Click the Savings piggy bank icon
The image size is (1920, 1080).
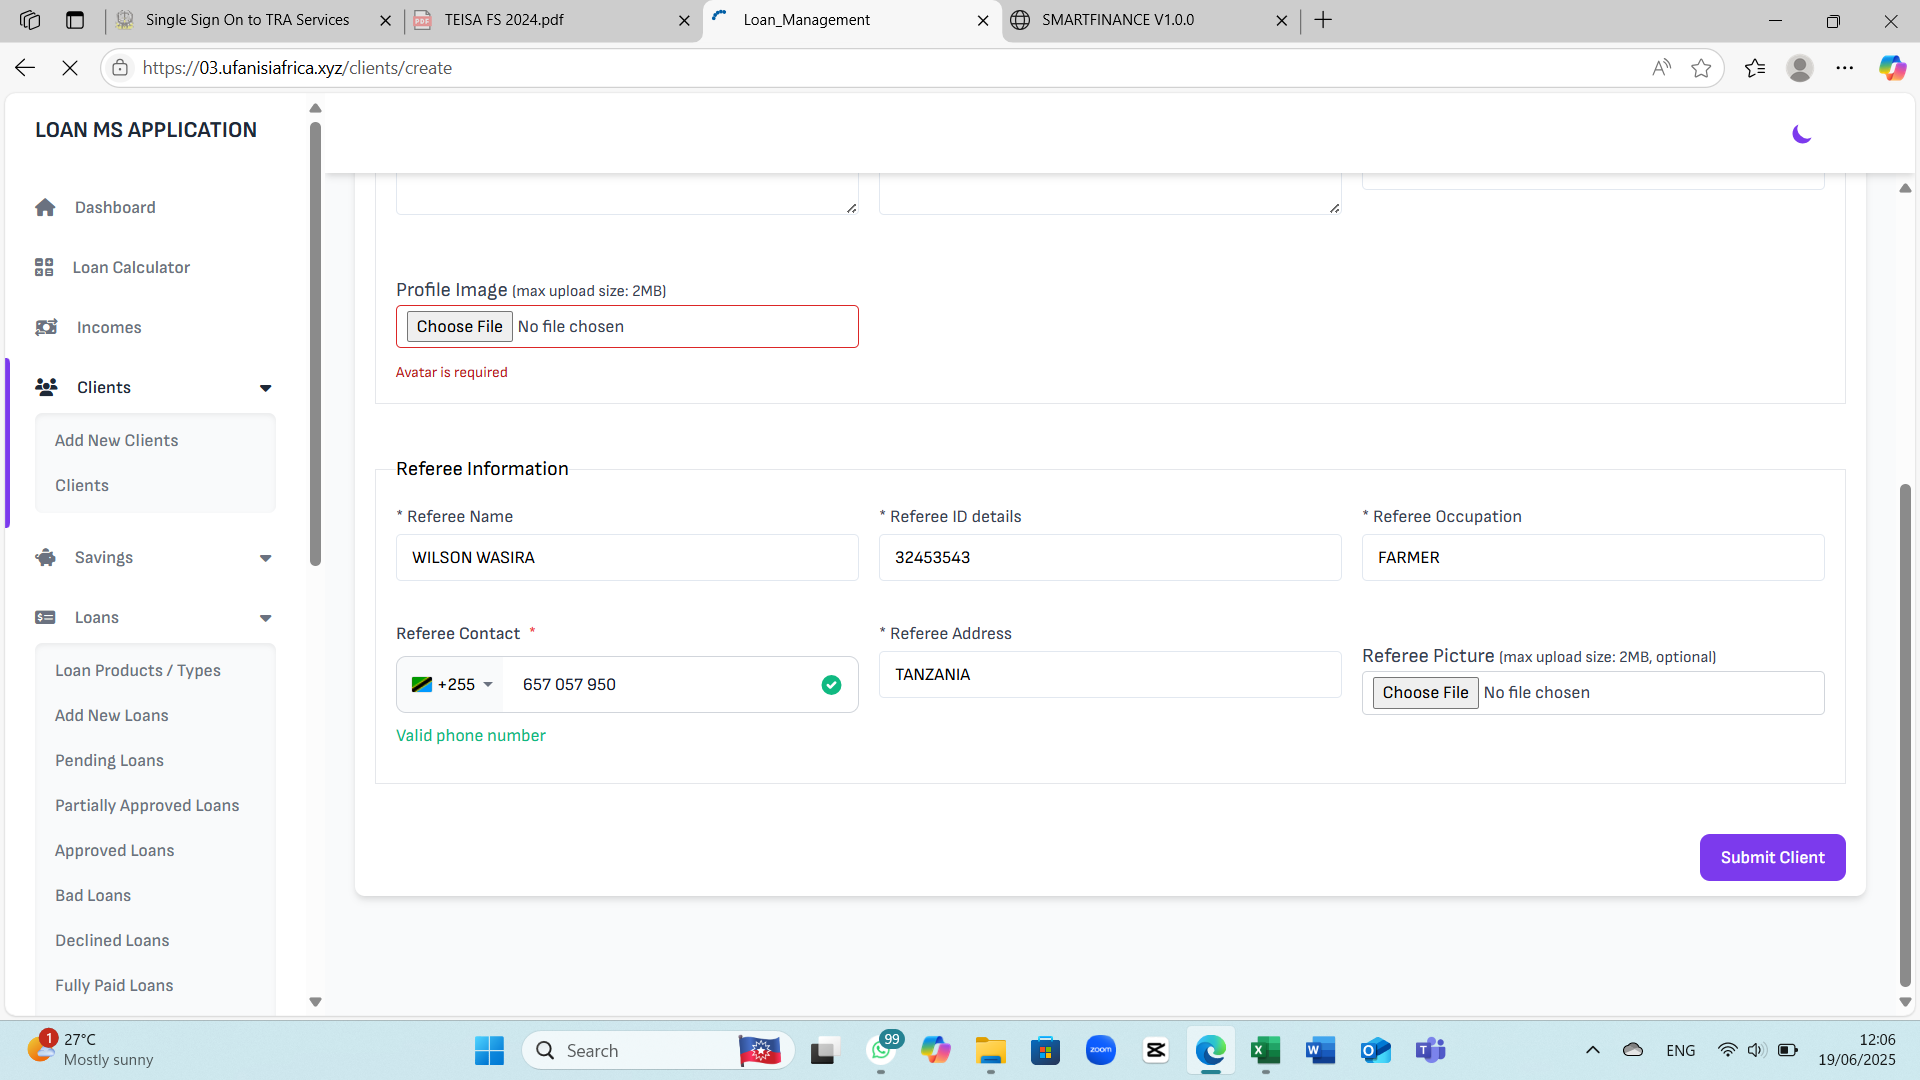(46, 557)
